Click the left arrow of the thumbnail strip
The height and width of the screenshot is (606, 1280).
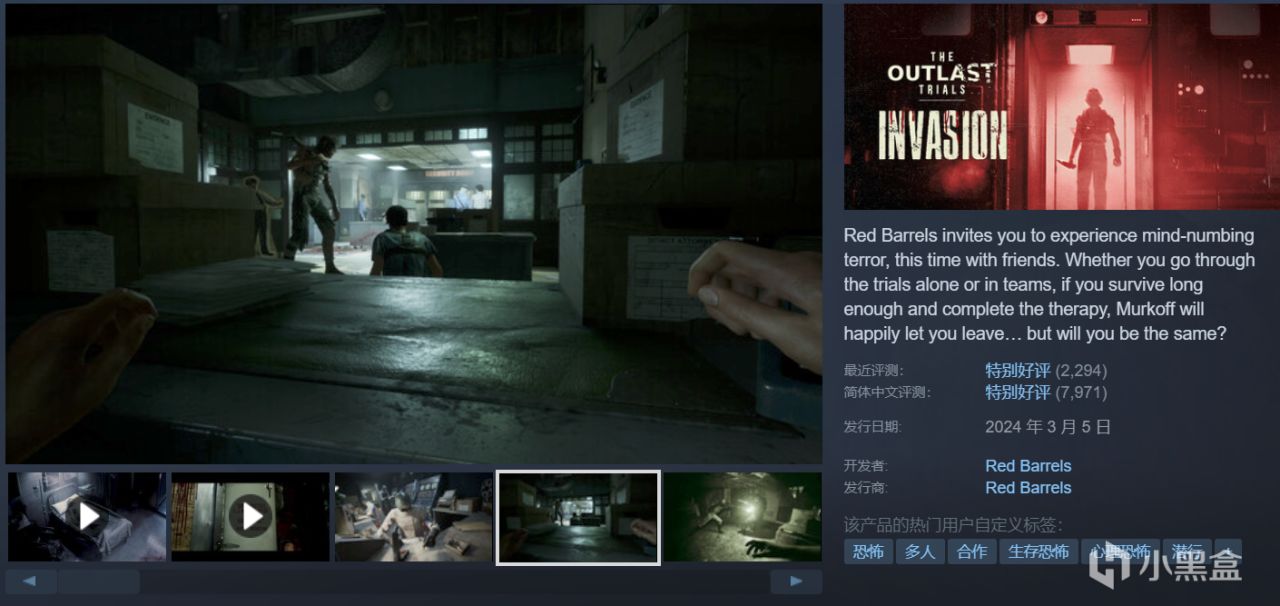31,581
